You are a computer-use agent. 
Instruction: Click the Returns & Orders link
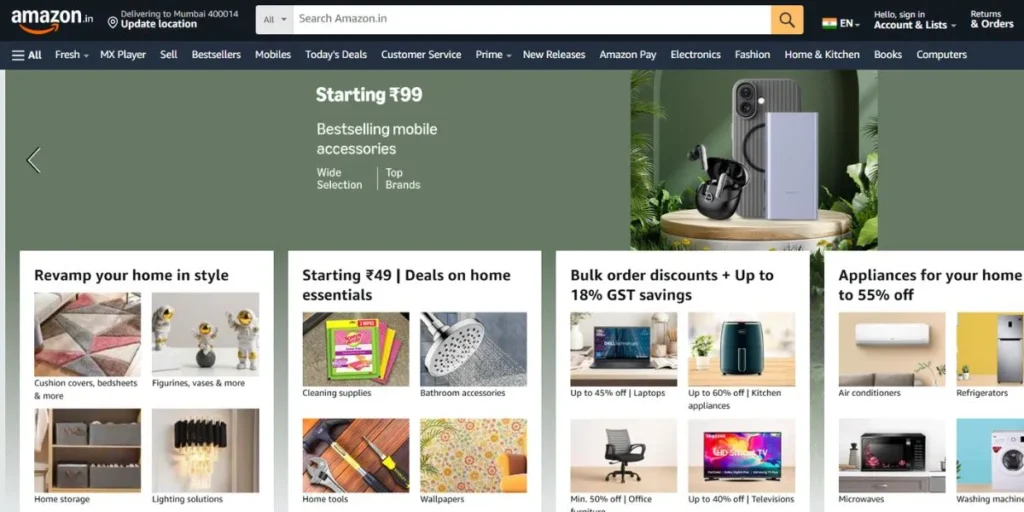pyautogui.click(x=991, y=20)
